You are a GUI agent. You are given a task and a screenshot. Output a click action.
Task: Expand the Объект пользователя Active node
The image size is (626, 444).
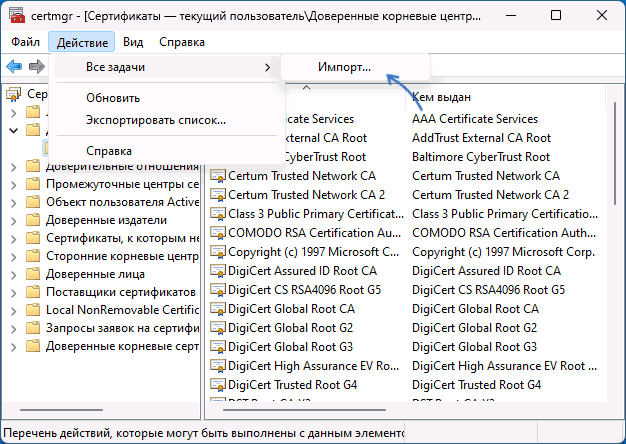point(14,202)
